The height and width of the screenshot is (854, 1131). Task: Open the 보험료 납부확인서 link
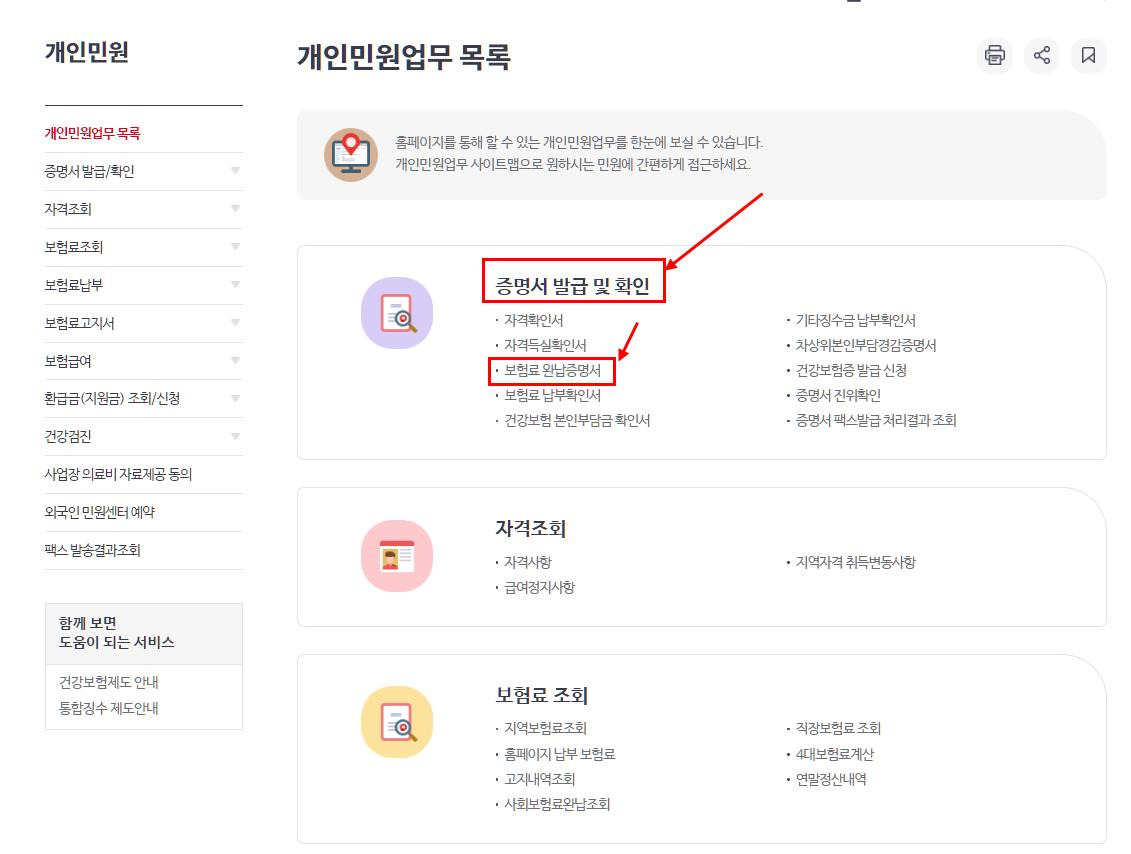[x=552, y=395]
